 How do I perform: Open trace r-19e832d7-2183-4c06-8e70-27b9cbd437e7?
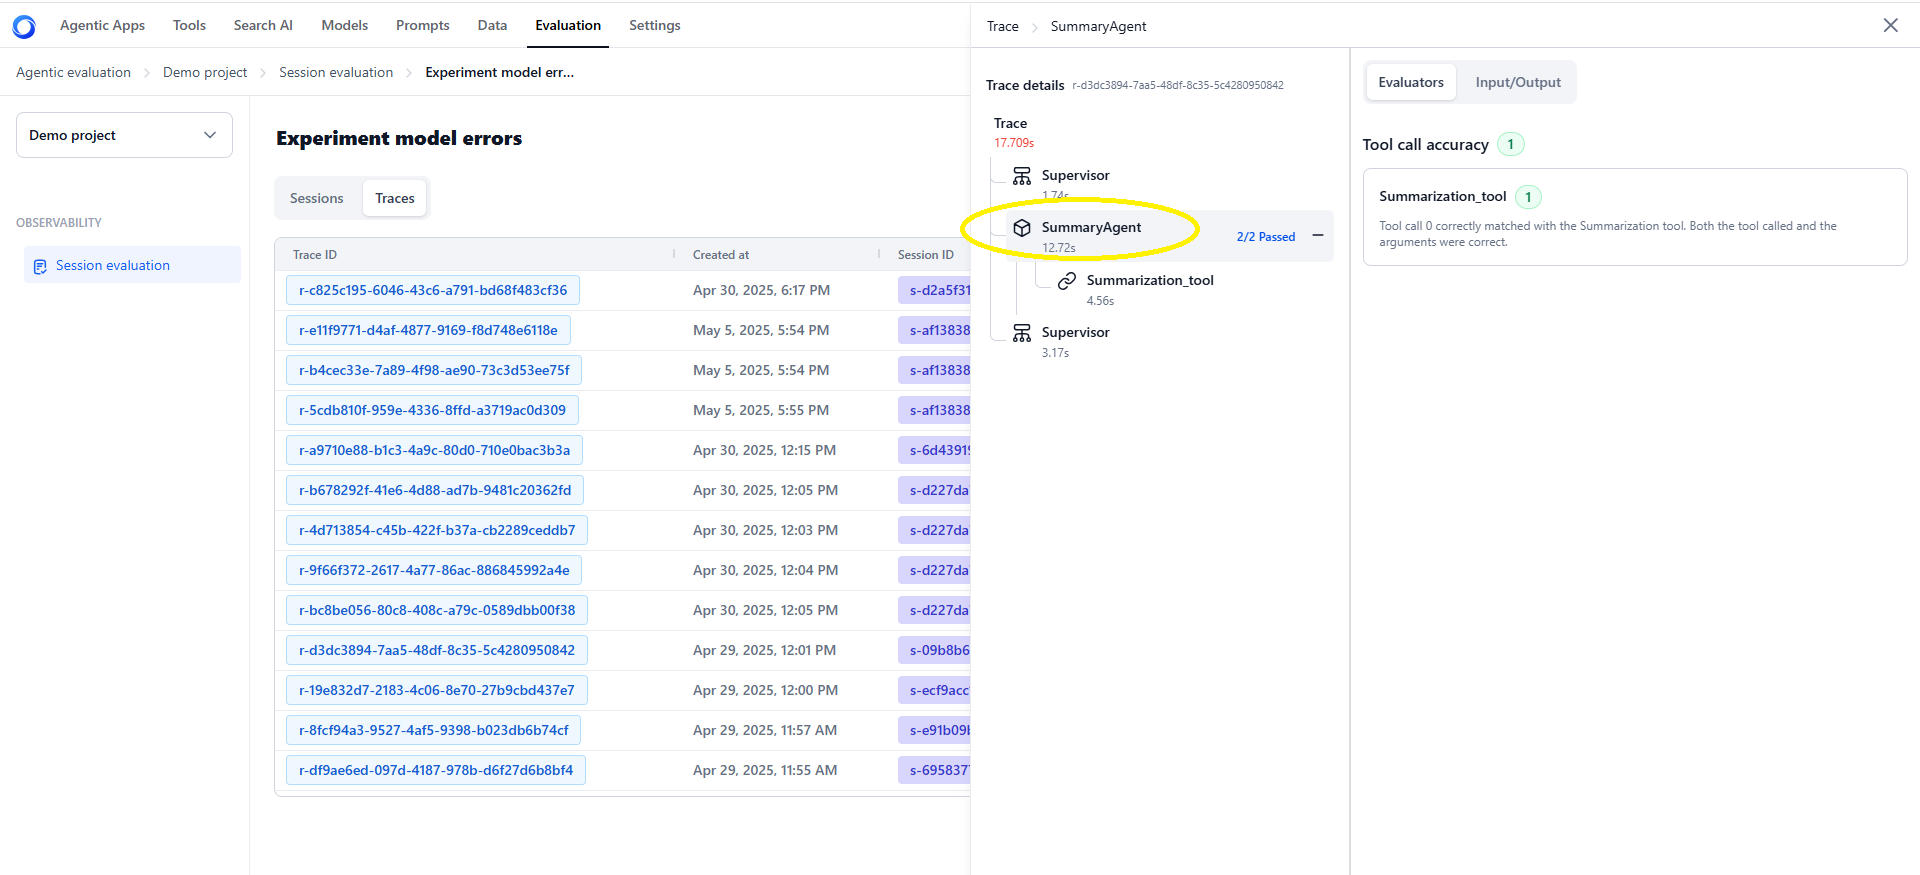click(437, 690)
